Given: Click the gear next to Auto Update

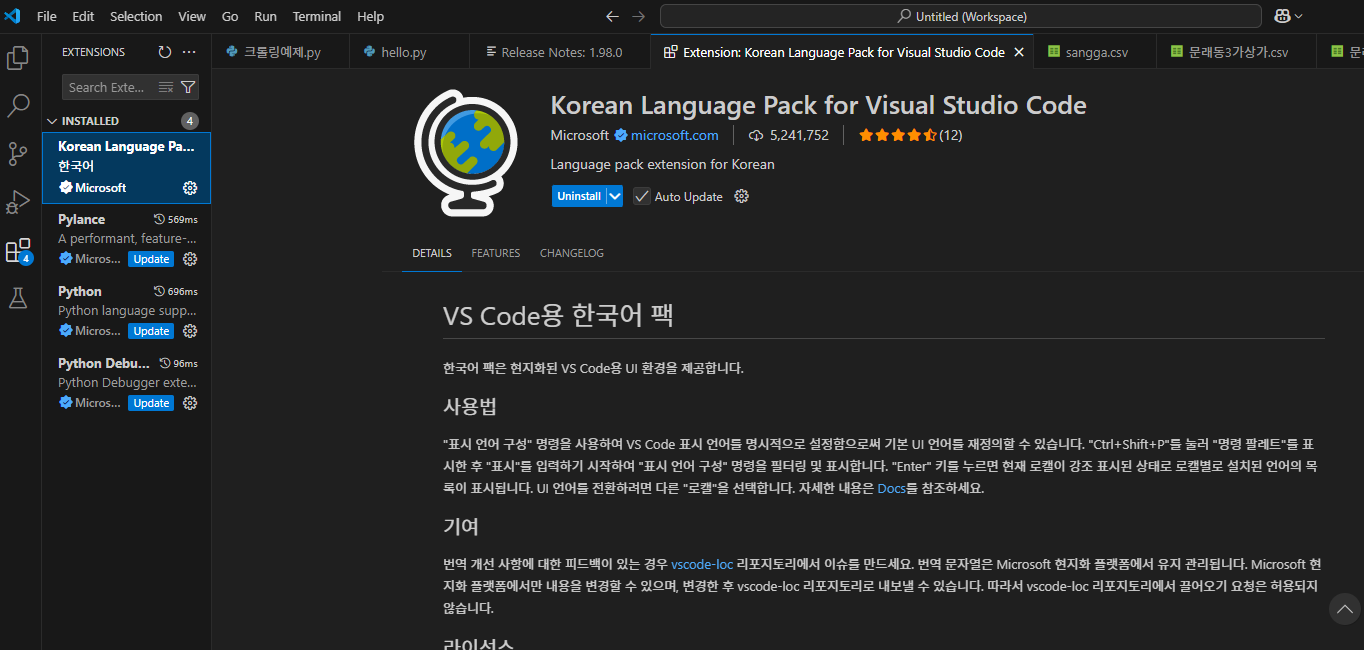Looking at the screenshot, I should (741, 196).
